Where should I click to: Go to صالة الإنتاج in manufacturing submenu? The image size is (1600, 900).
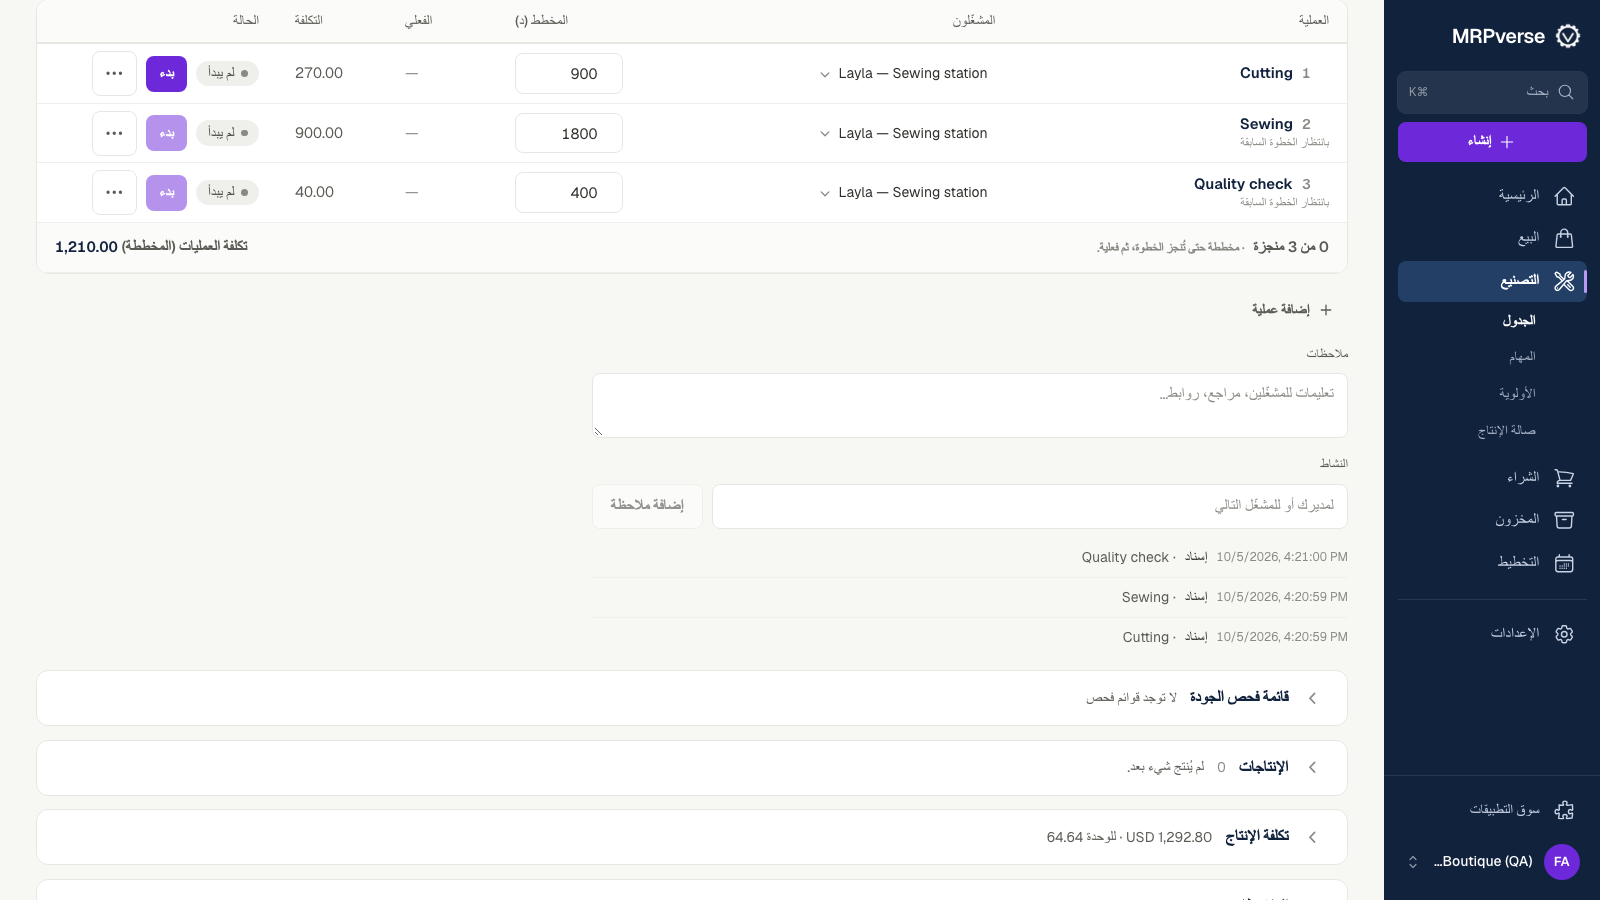[x=1507, y=431]
